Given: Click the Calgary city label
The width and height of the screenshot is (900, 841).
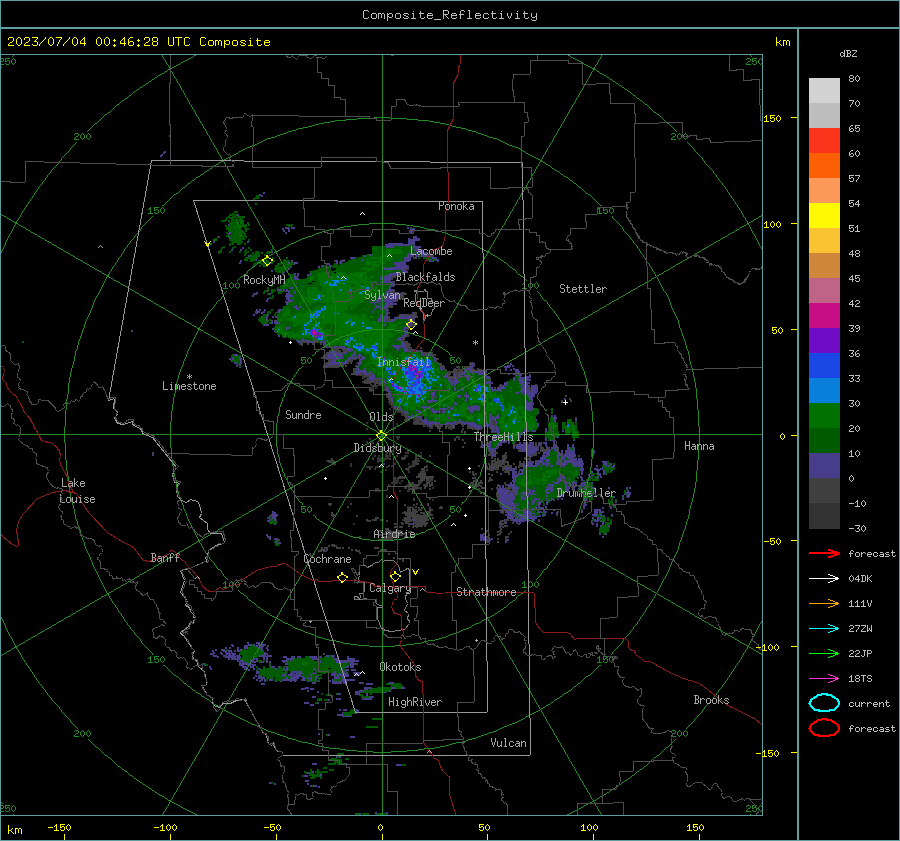Looking at the screenshot, I should (x=390, y=588).
